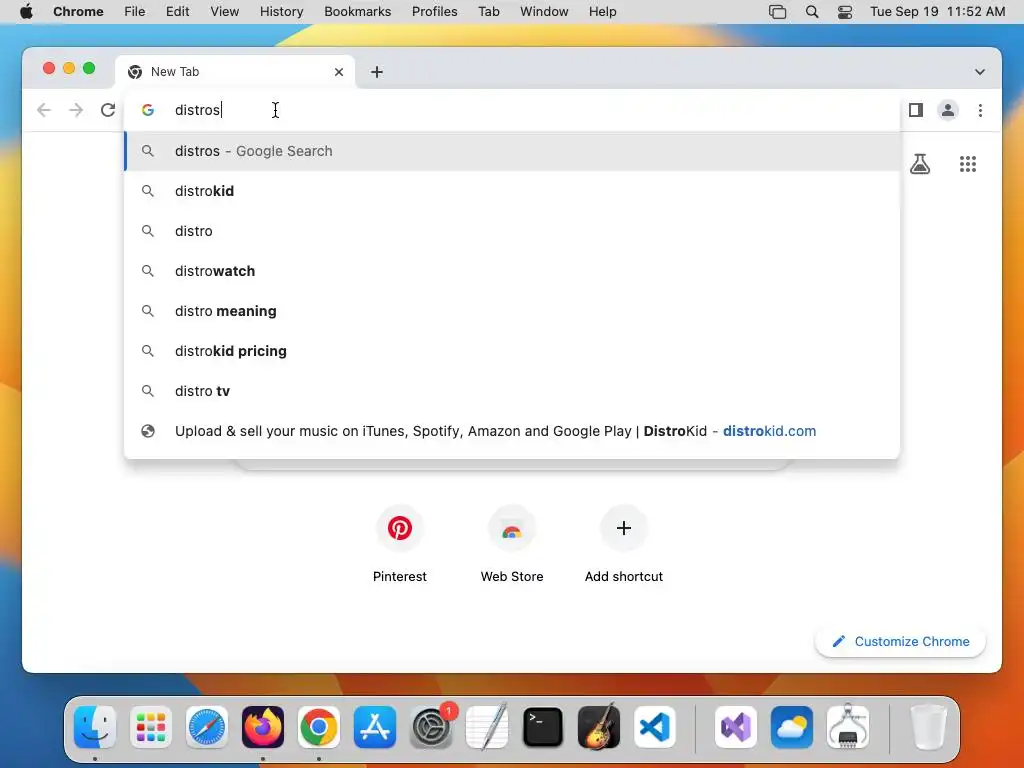Viewport: 1024px width, 768px height.
Task: Reload the page with refresh icon
Action: point(108,110)
